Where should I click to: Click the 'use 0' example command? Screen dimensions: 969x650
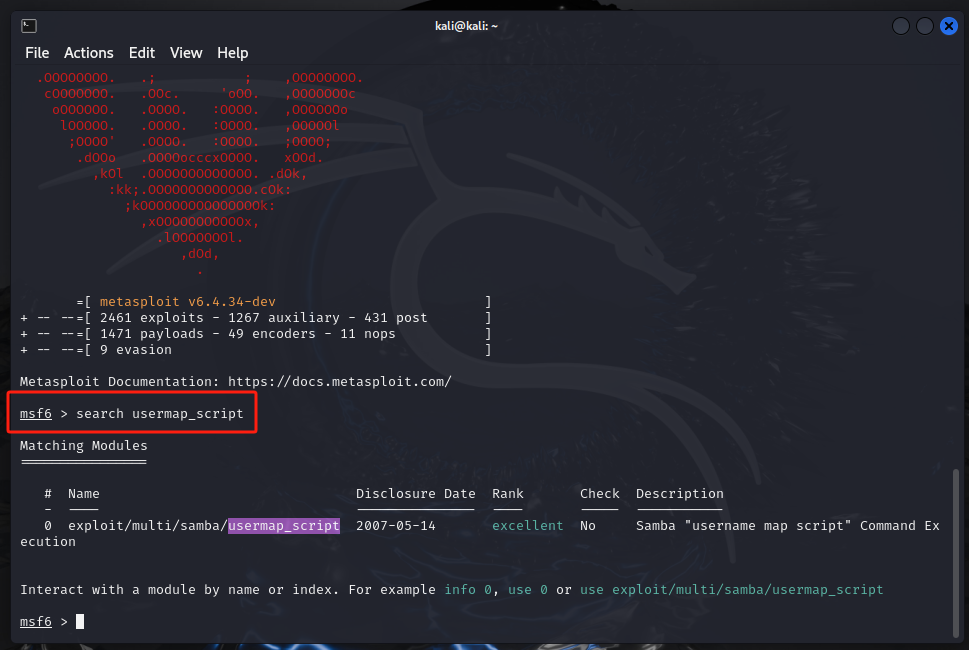(x=528, y=590)
